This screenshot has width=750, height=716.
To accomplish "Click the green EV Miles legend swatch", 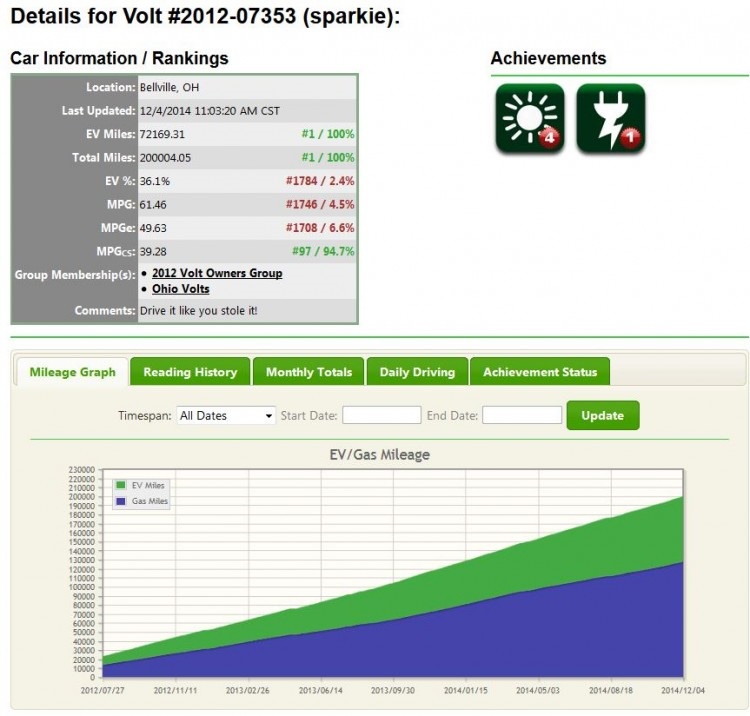I will pyautogui.click(x=121, y=485).
